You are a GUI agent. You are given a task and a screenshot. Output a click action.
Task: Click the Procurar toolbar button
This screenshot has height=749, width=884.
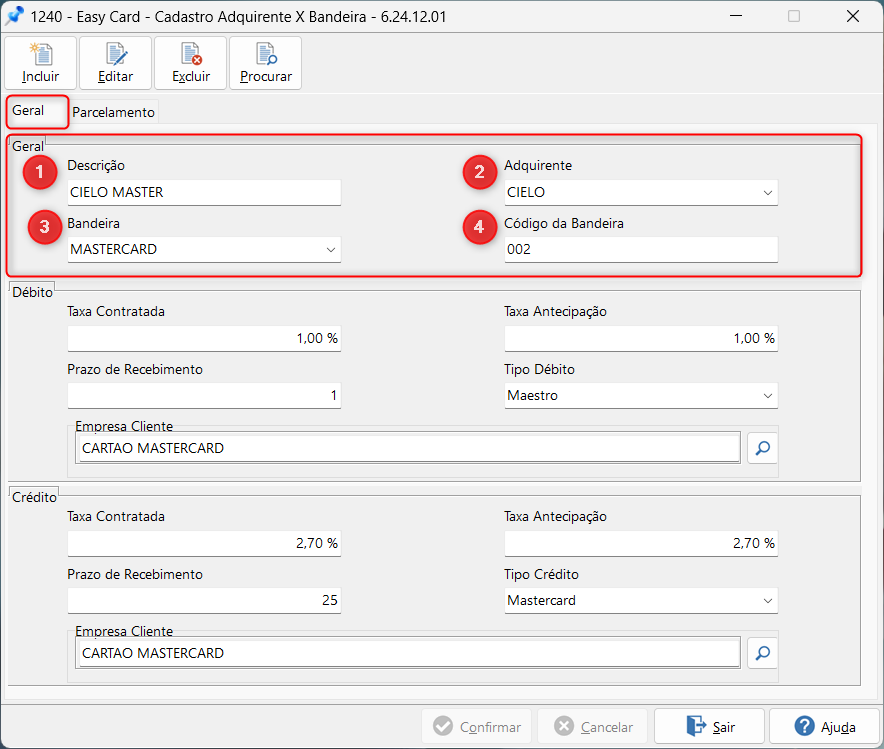pos(266,63)
